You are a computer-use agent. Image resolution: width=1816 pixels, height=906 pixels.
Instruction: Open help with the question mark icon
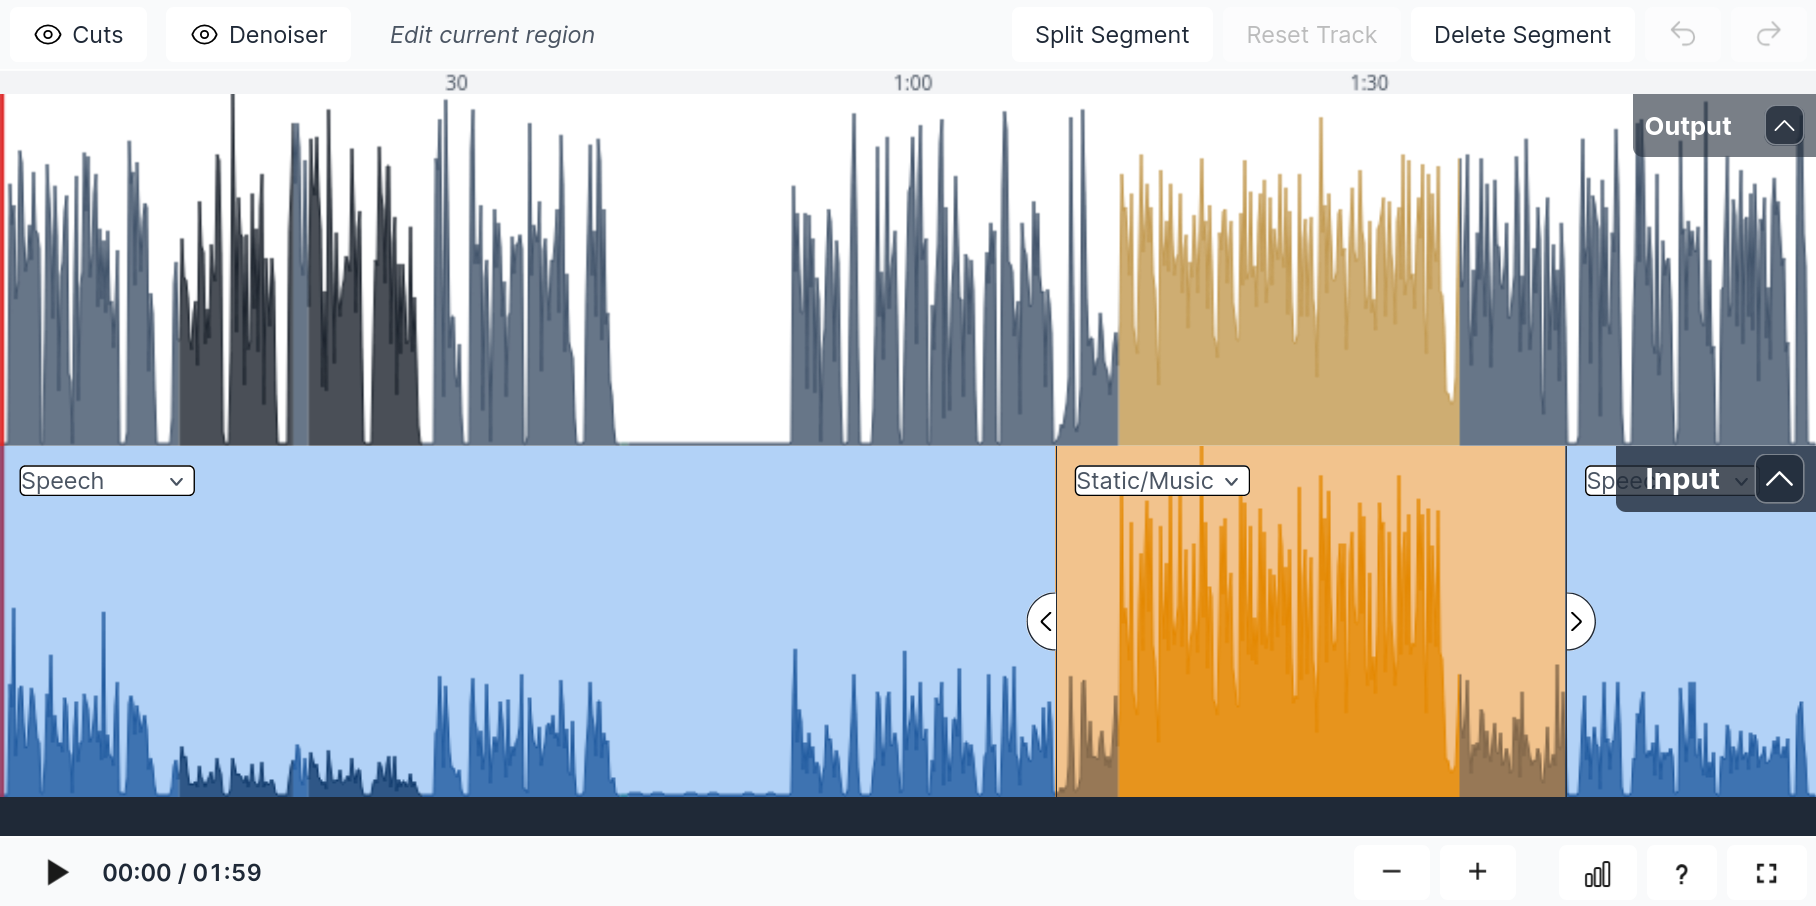(1681, 873)
